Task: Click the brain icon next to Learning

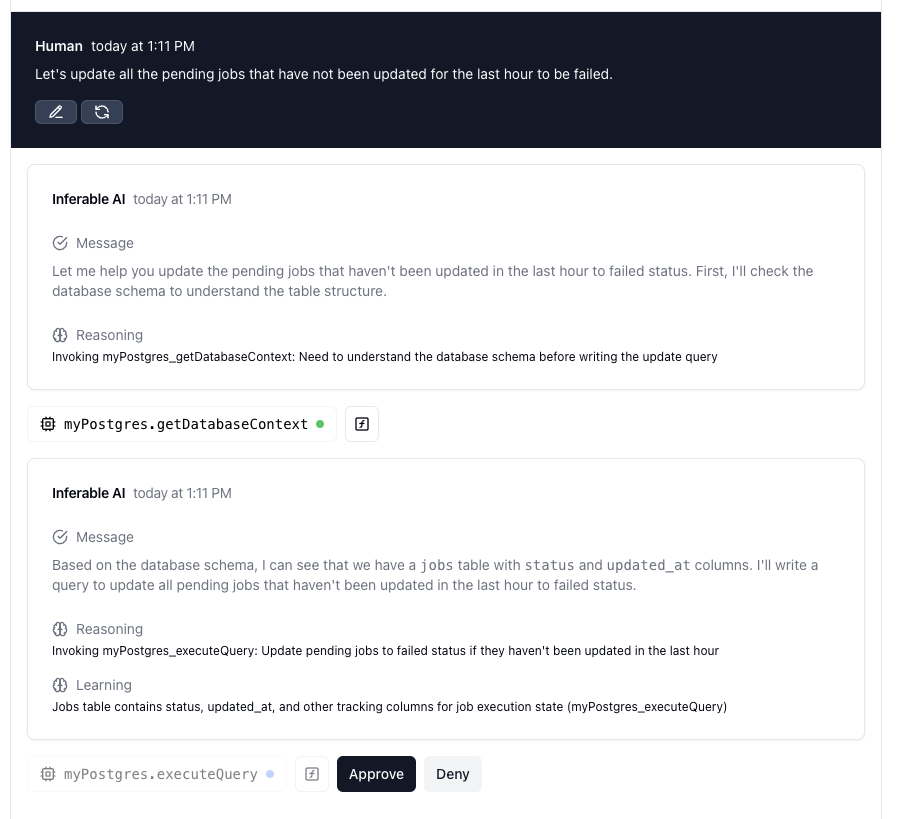Action: [x=60, y=685]
